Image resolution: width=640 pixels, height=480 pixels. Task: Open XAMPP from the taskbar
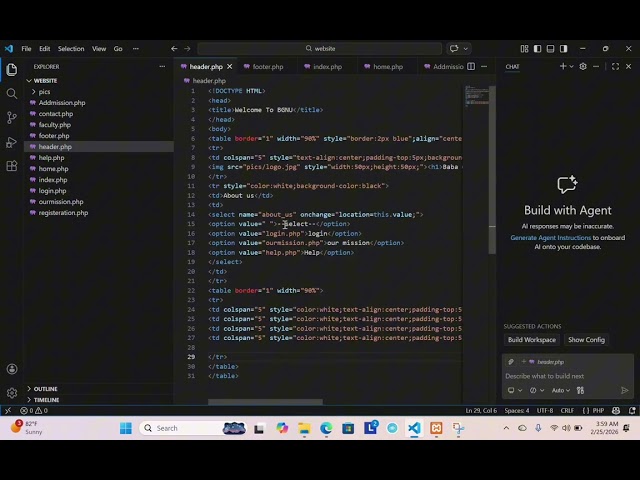pos(436,428)
